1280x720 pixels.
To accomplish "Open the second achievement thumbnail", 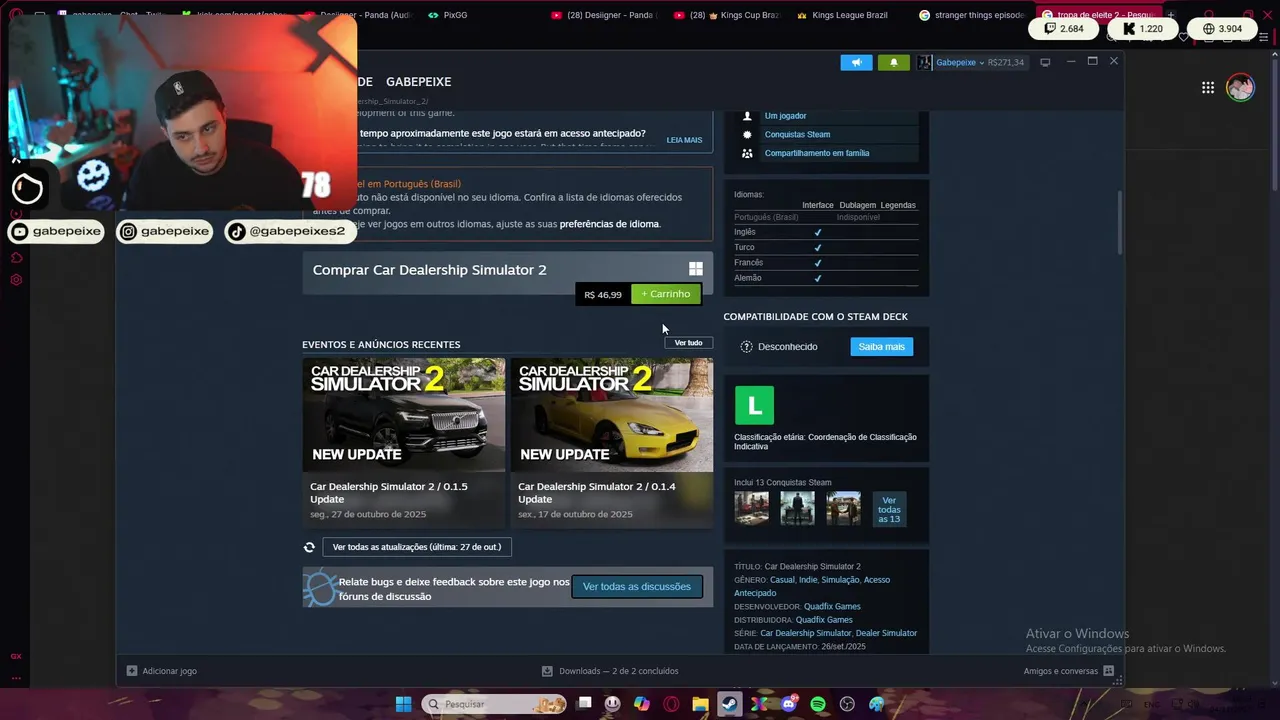I will (797, 508).
